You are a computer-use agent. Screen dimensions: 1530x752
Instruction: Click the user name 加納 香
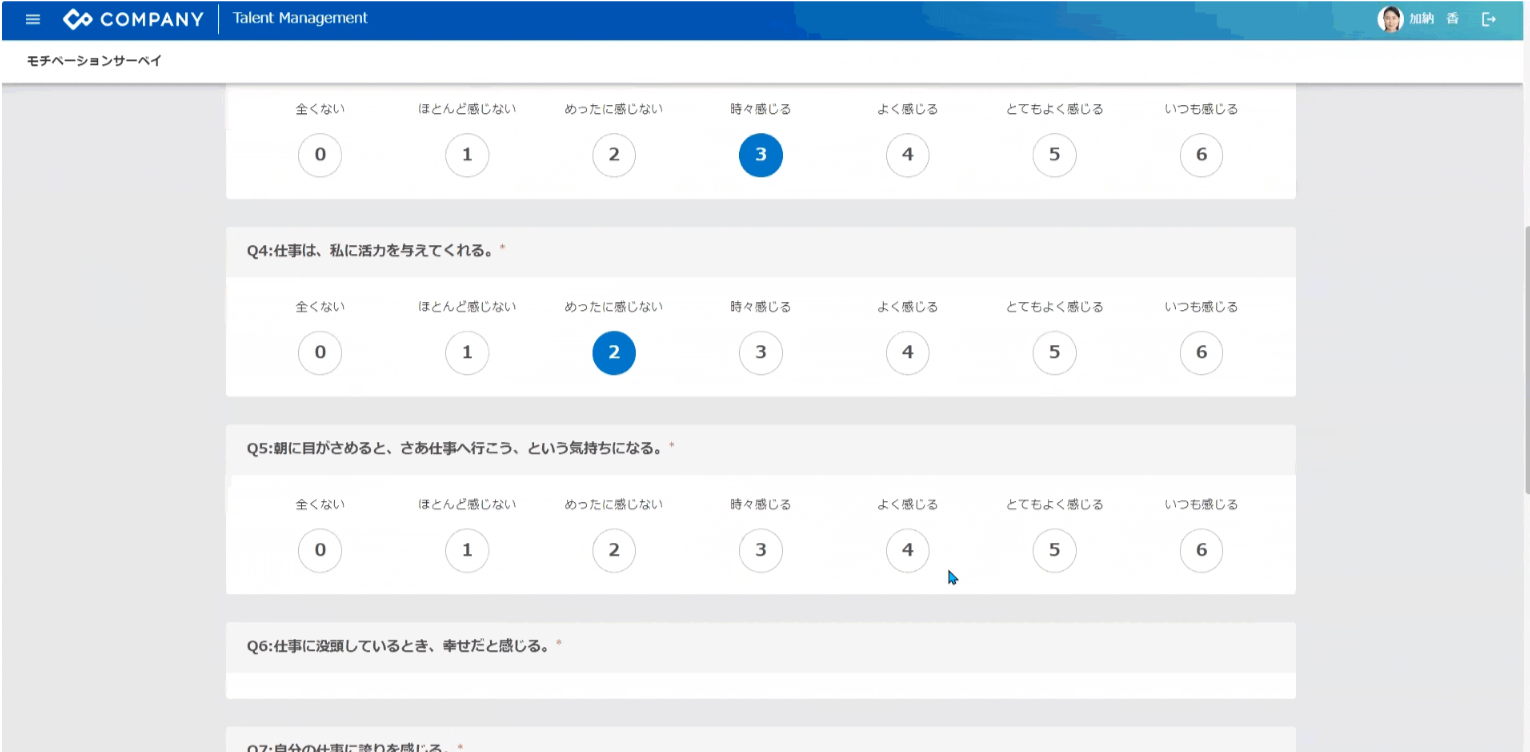[x=1433, y=19]
